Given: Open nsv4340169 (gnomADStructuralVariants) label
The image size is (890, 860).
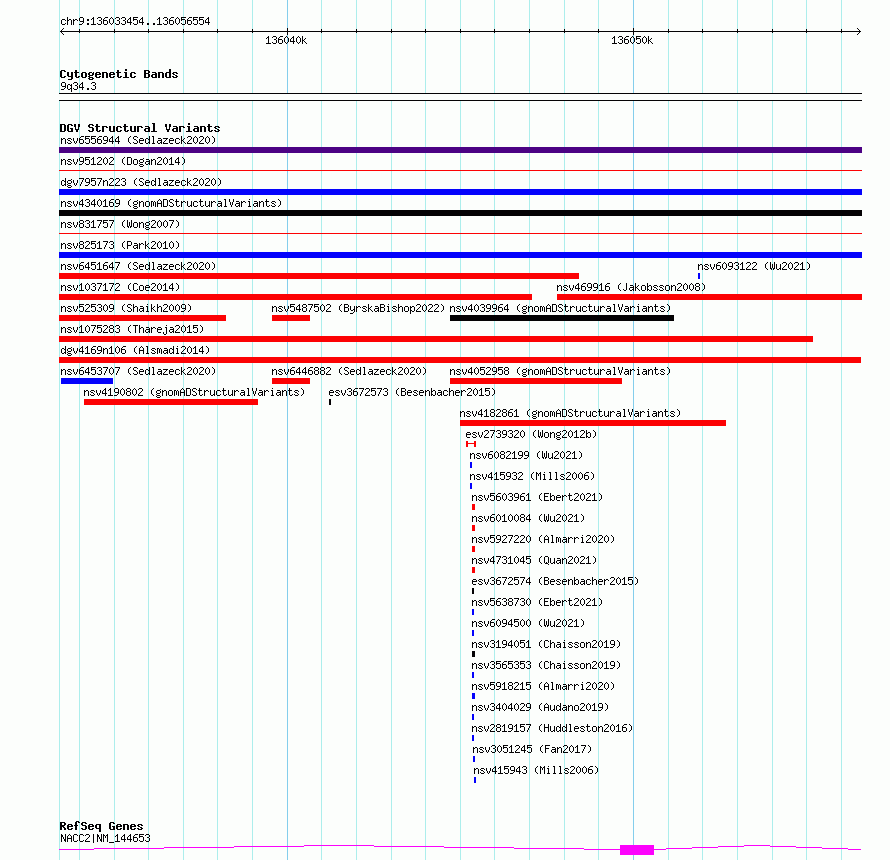Looking at the screenshot, I should pyautogui.click(x=171, y=203).
